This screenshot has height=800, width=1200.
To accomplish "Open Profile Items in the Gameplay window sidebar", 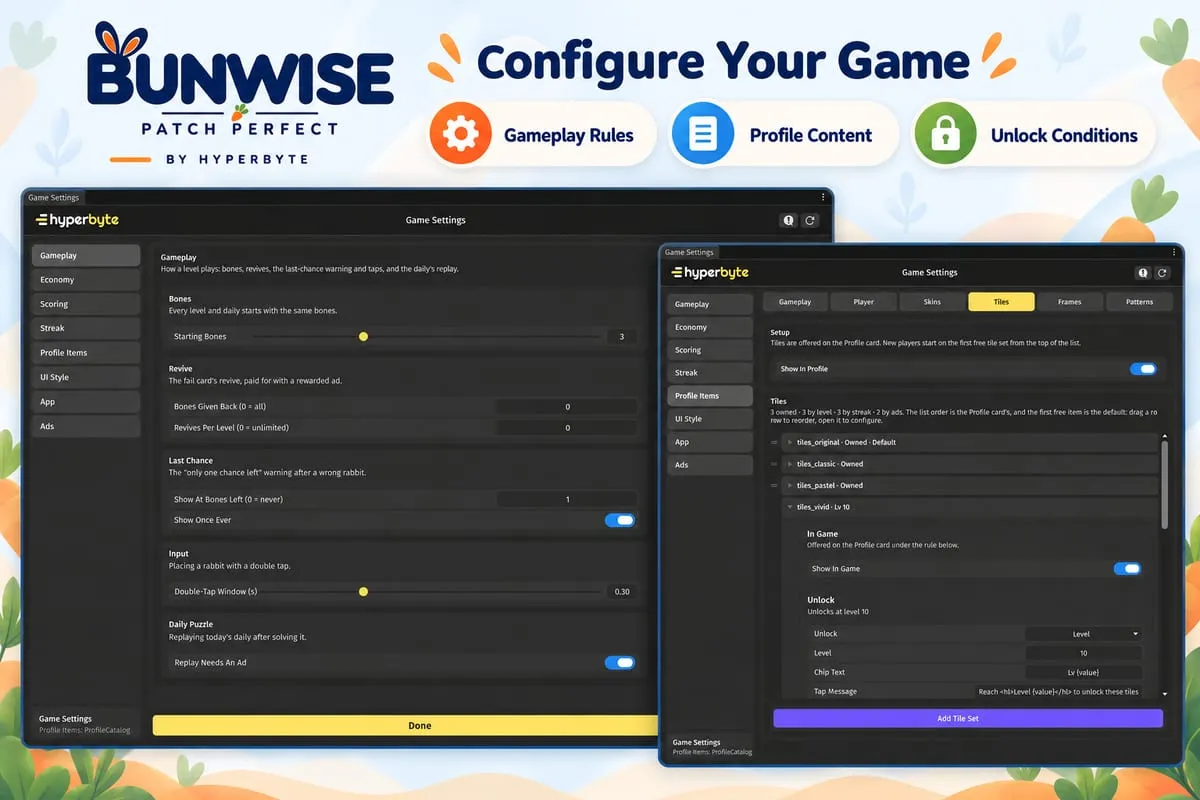I will click(x=86, y=353).
